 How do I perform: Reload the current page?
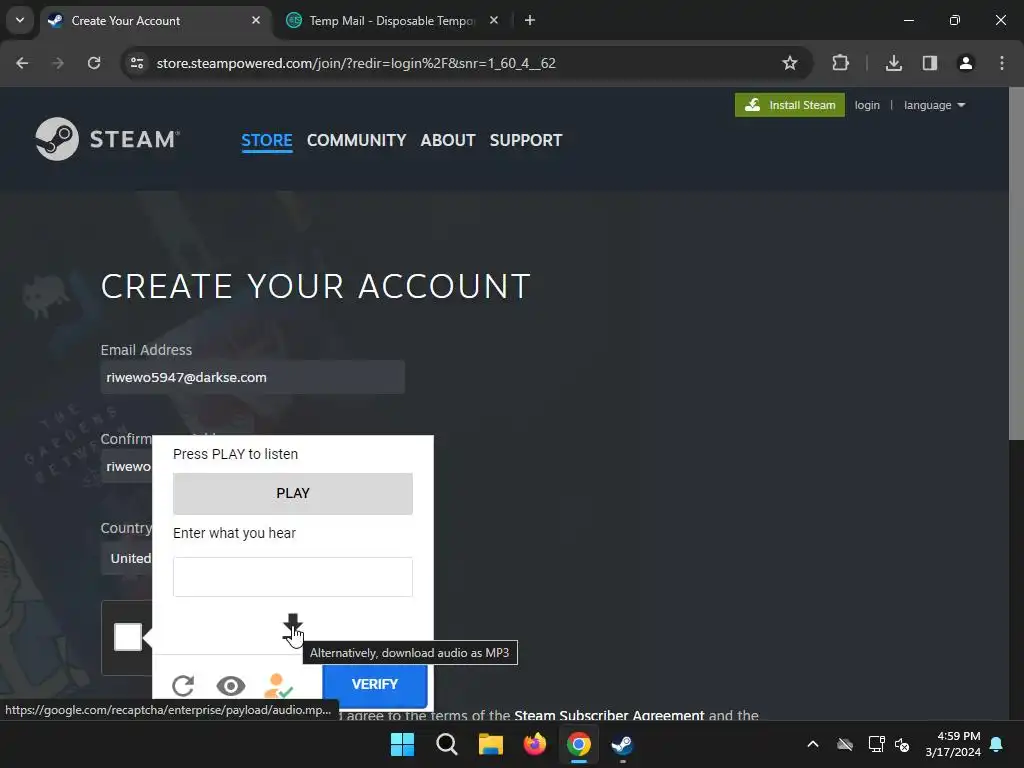(94, 63)
